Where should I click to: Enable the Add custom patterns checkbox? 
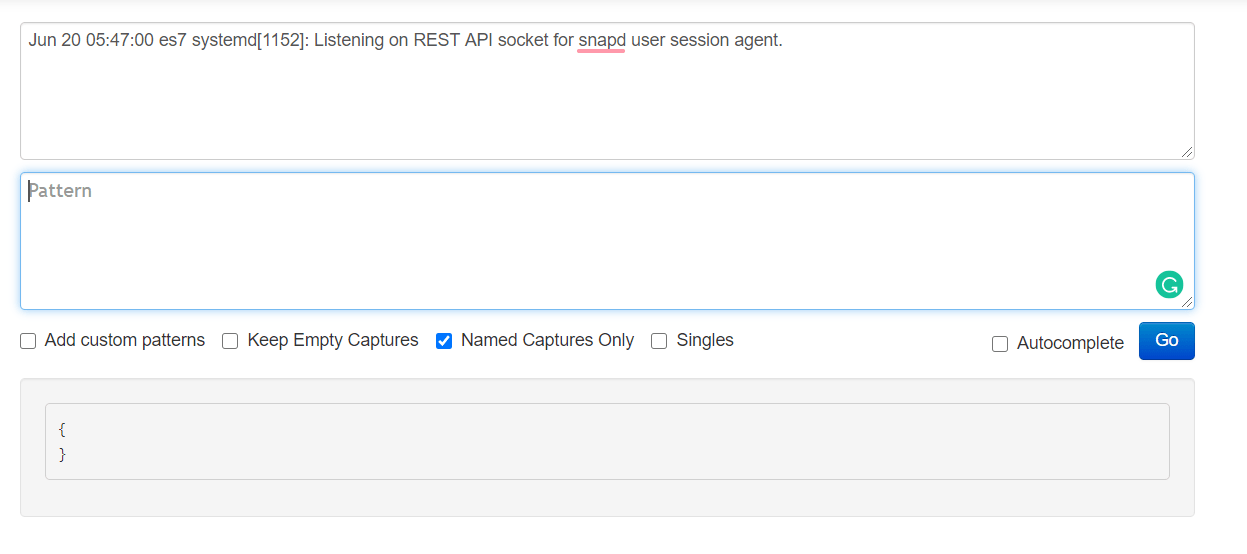28,341
